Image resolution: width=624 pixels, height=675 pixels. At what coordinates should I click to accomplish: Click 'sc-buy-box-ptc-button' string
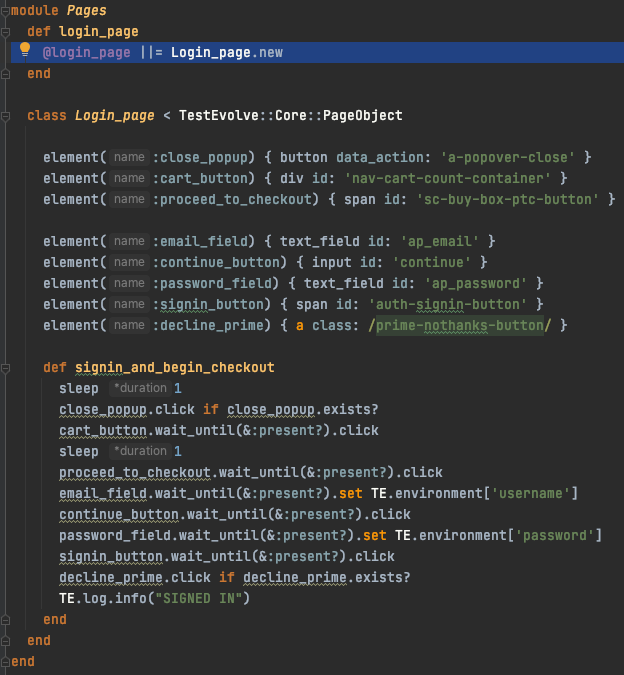pos(507,199)
